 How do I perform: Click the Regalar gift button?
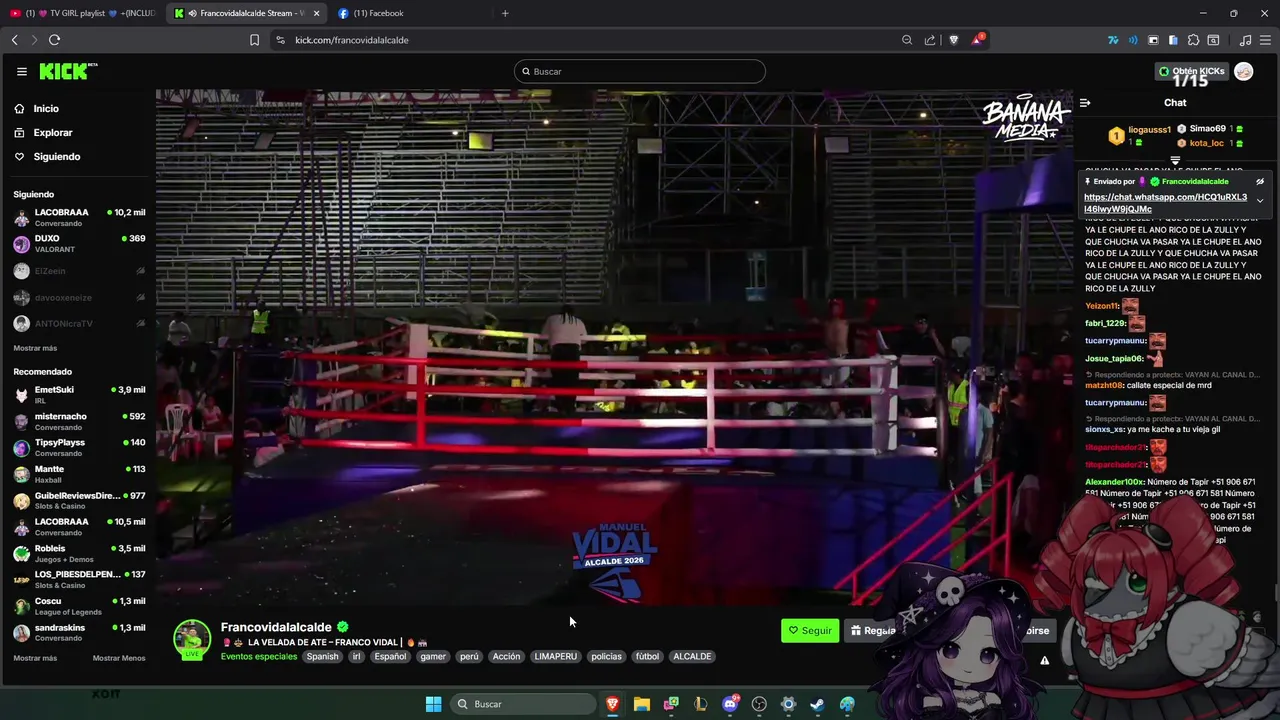(x=873, y=631)
